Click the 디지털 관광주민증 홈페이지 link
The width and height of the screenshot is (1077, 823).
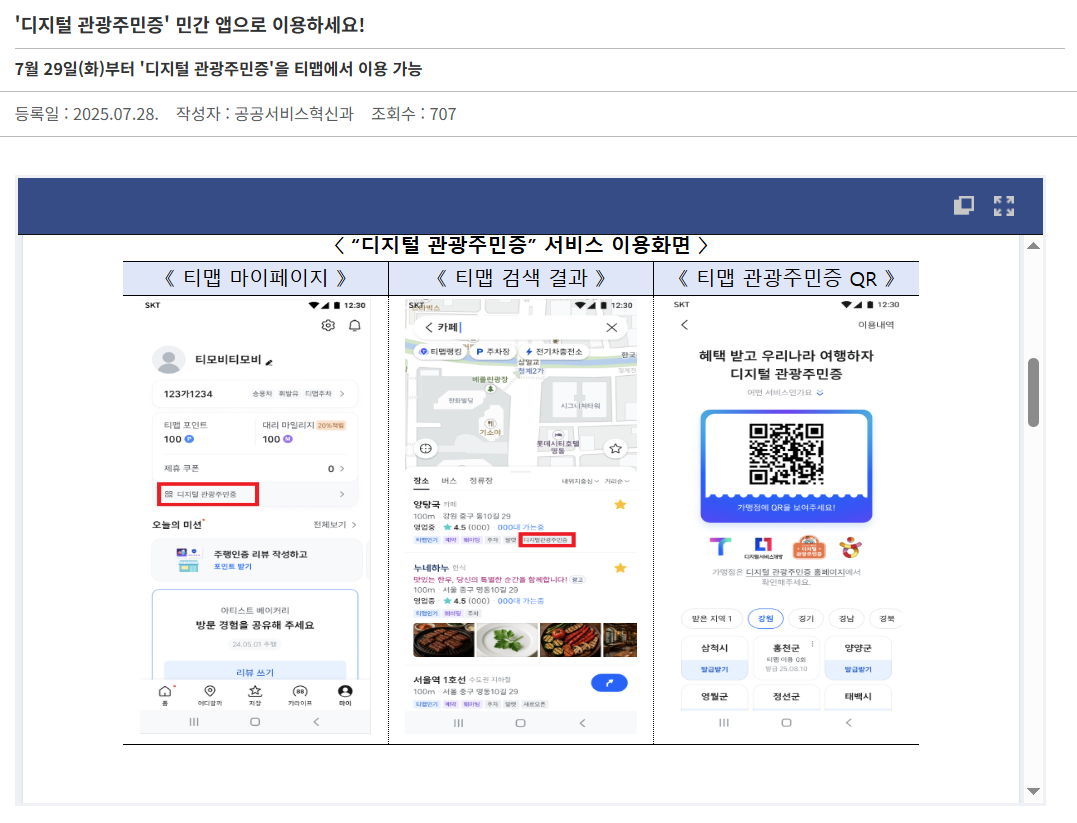coord(795,572)
